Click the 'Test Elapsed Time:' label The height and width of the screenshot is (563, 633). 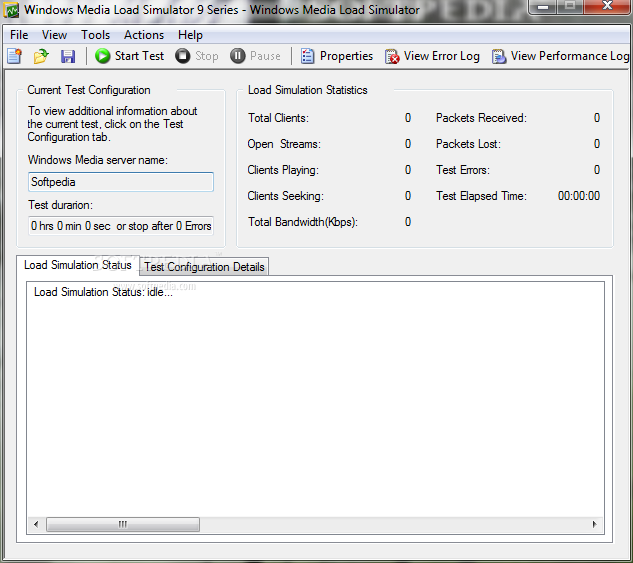pos(481,196)
